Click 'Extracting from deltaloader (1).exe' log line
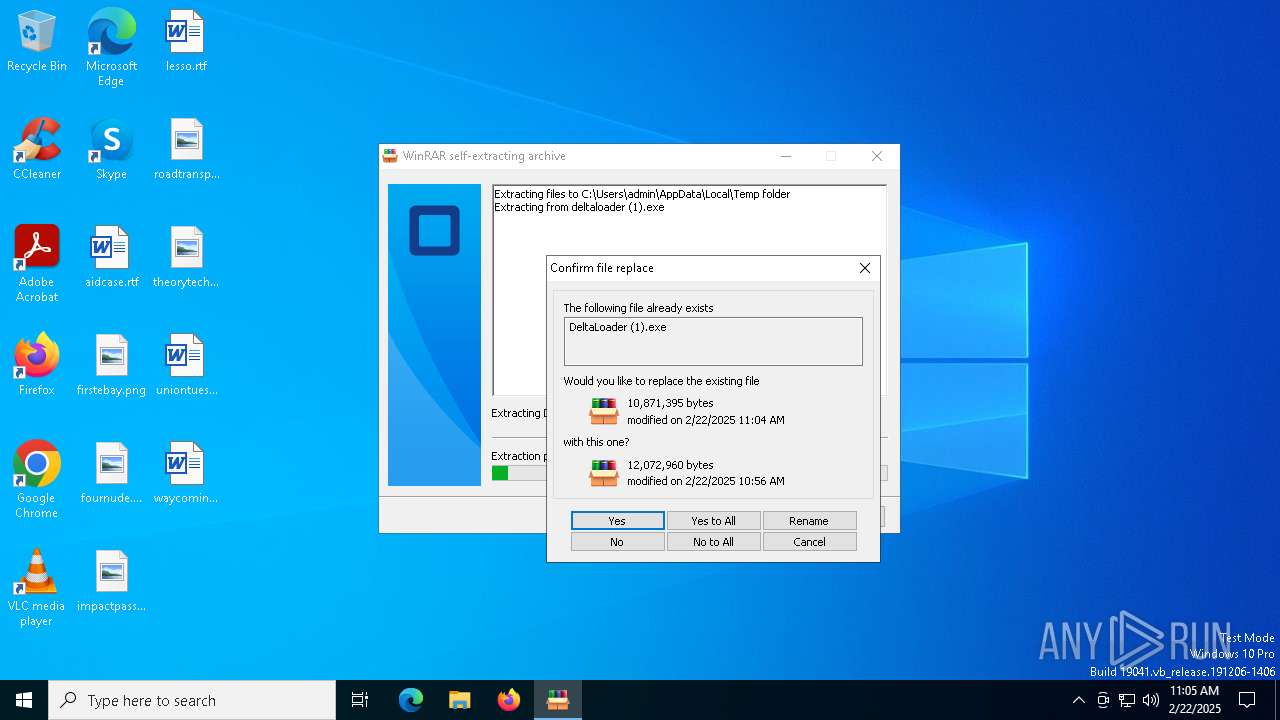This screenshot has height=720, width=1280. [579, 207]
